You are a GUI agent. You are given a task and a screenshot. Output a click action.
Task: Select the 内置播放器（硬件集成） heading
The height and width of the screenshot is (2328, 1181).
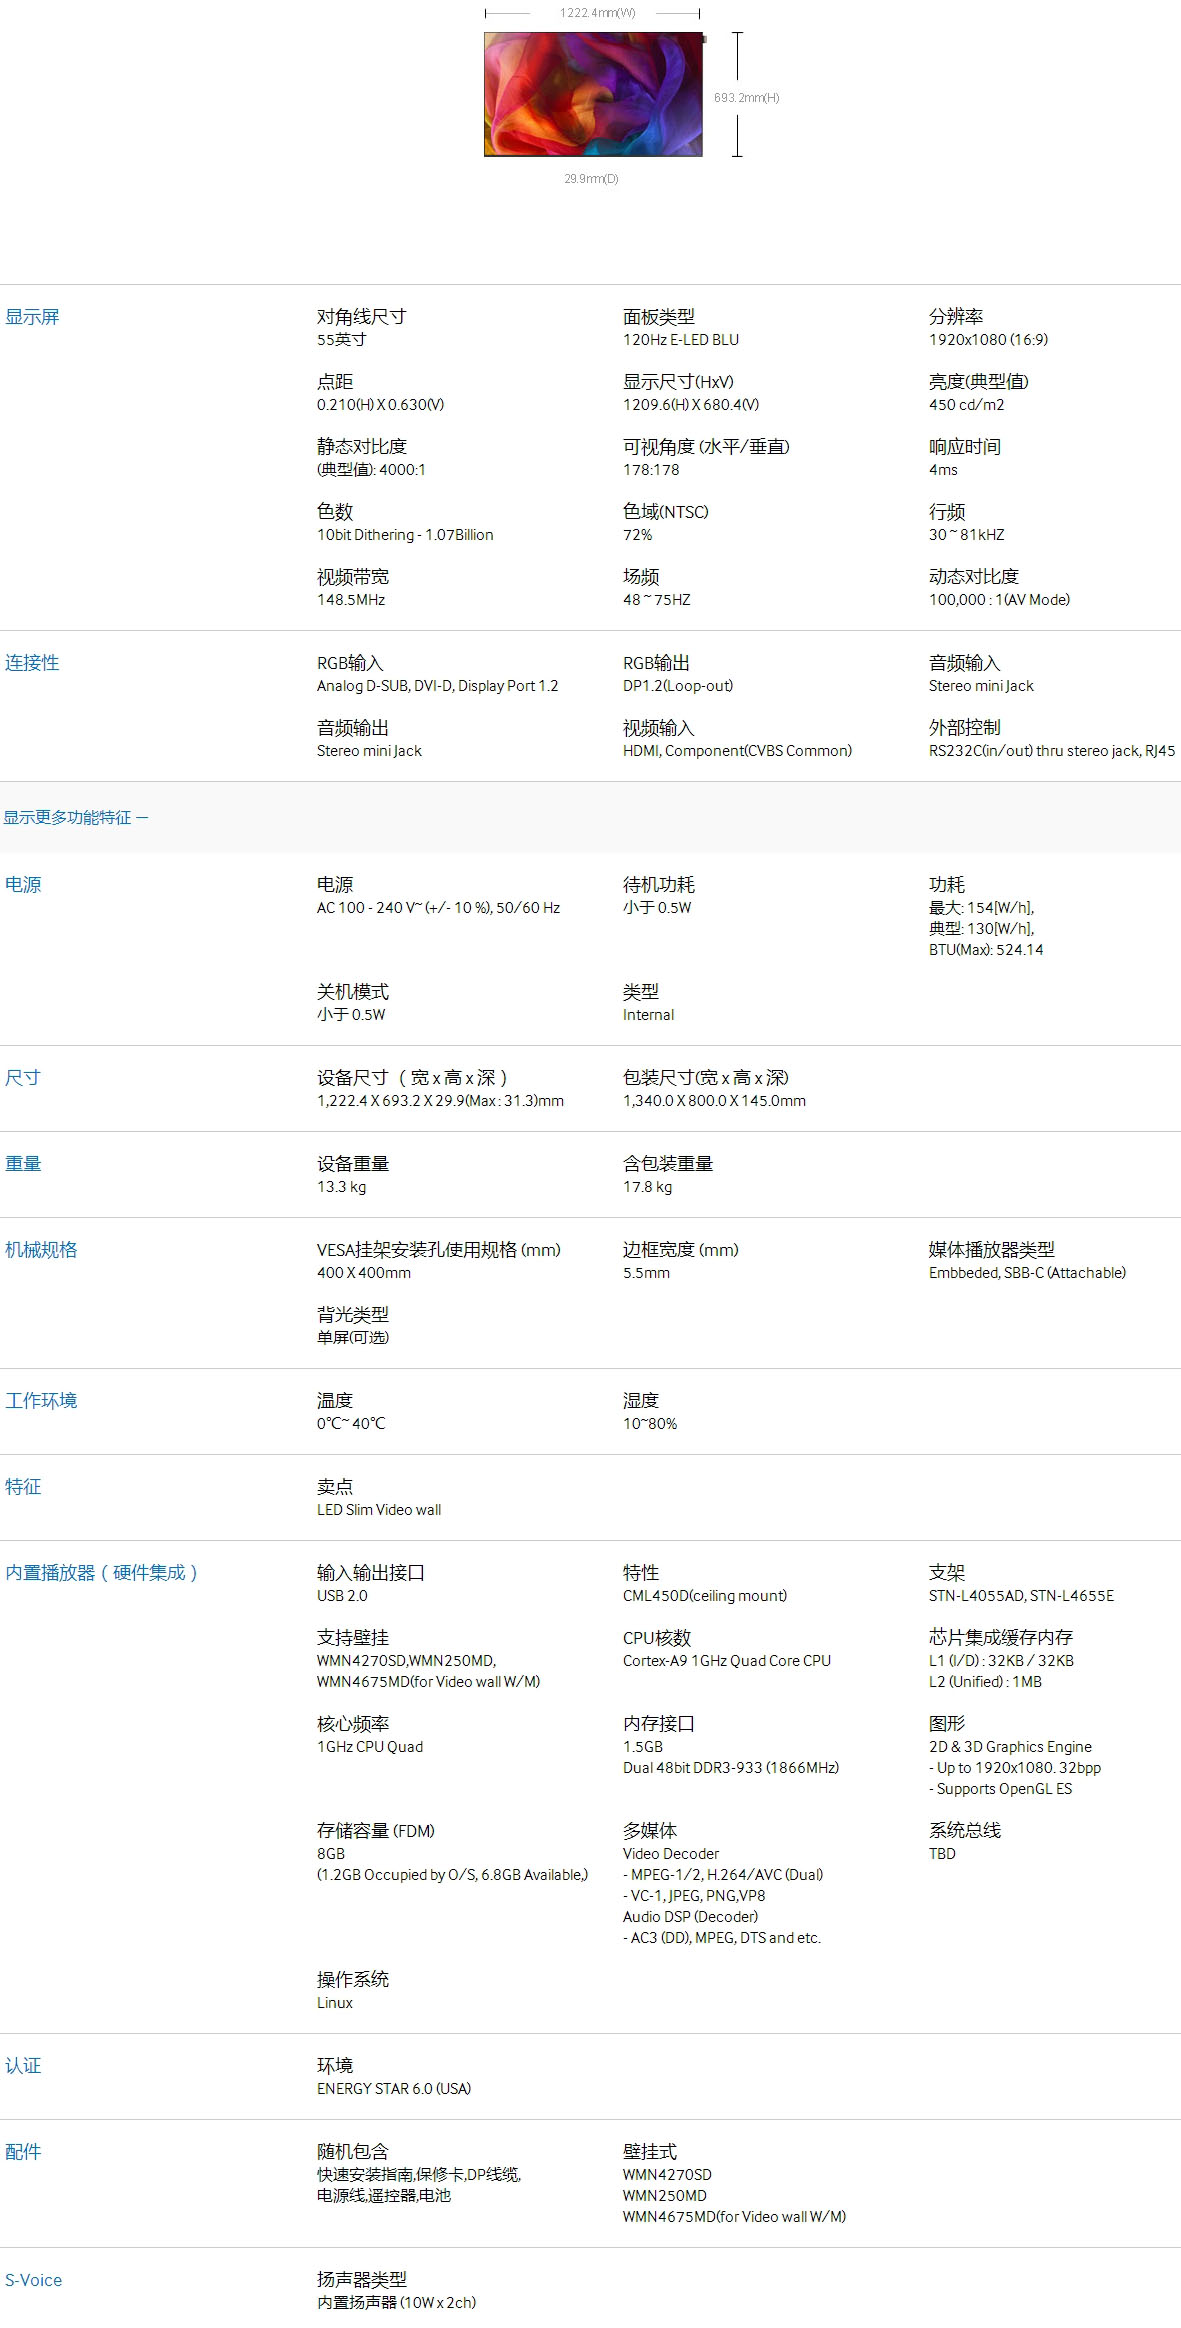coord(102,1573)
